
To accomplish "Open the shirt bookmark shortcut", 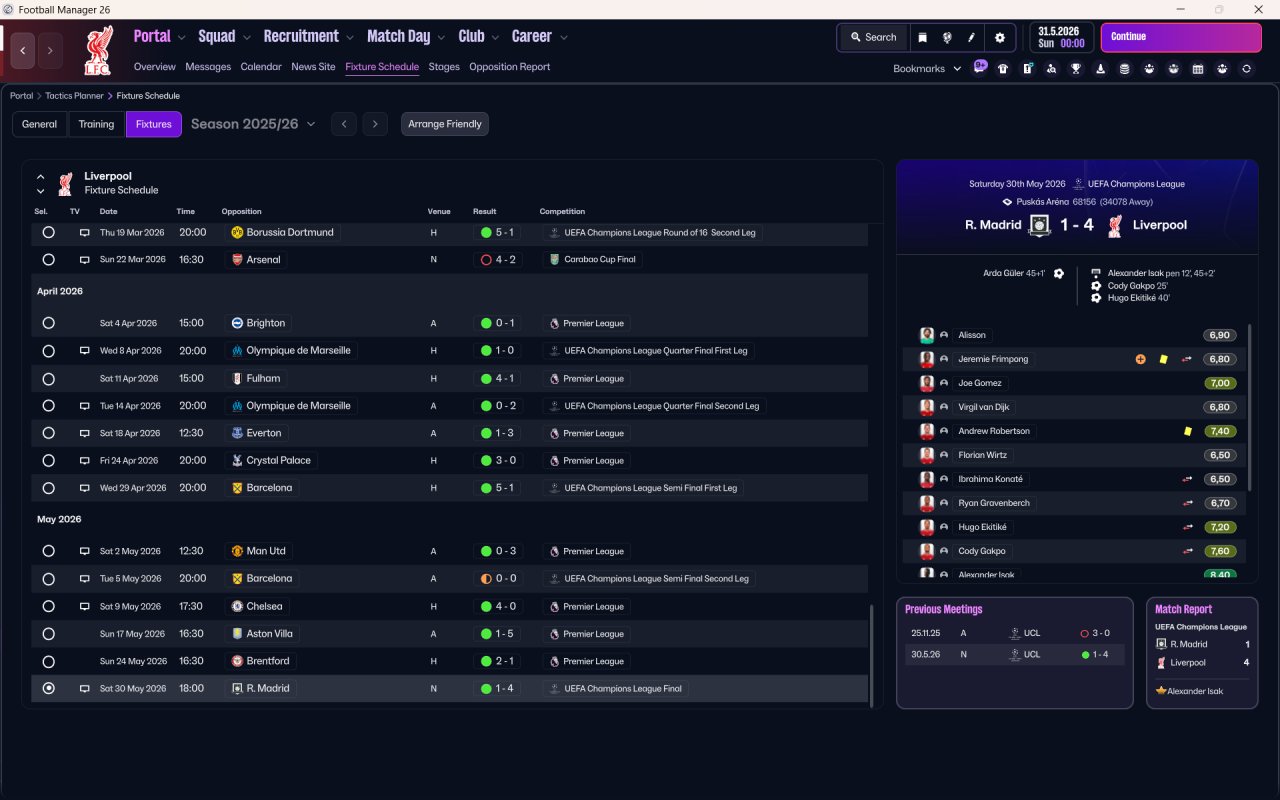I will point(1003,69).
